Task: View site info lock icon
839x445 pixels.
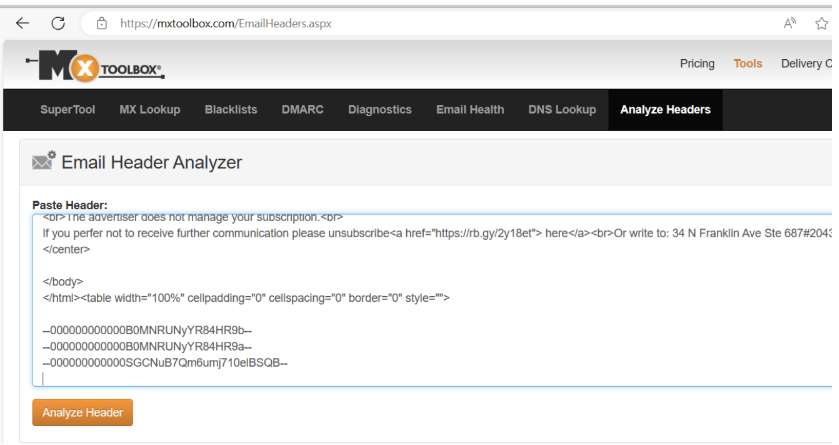Action: point(102,23)
